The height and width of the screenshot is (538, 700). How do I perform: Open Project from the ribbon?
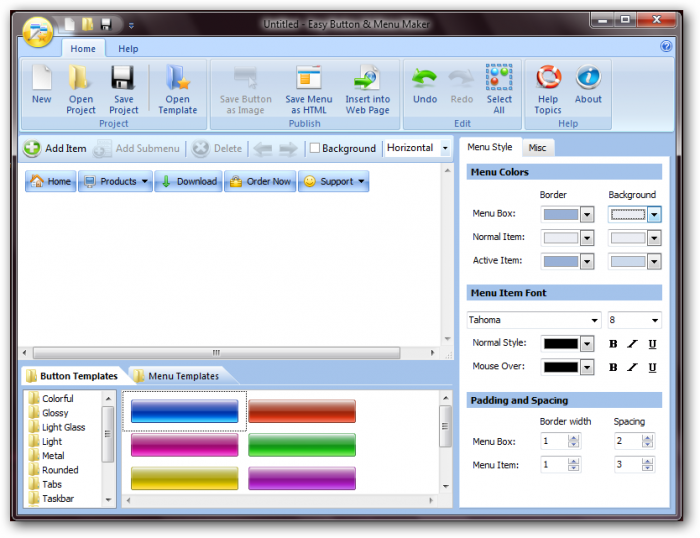(80, 89)
